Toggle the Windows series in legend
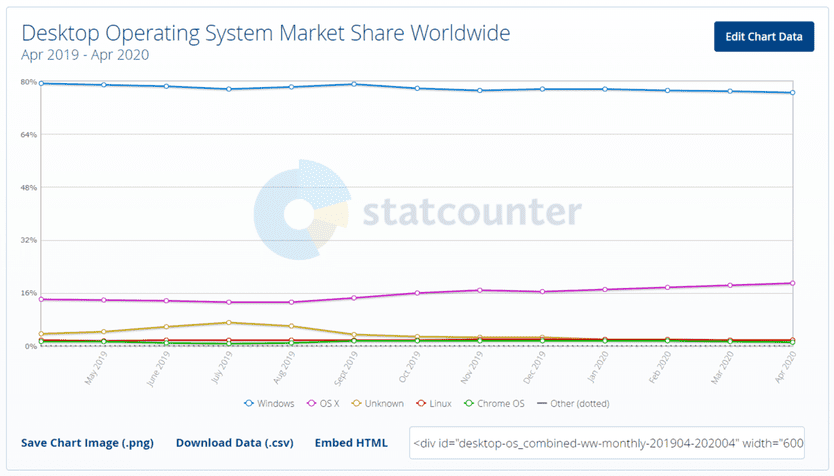The image size is (834, 476). click(x=270, y=404)
